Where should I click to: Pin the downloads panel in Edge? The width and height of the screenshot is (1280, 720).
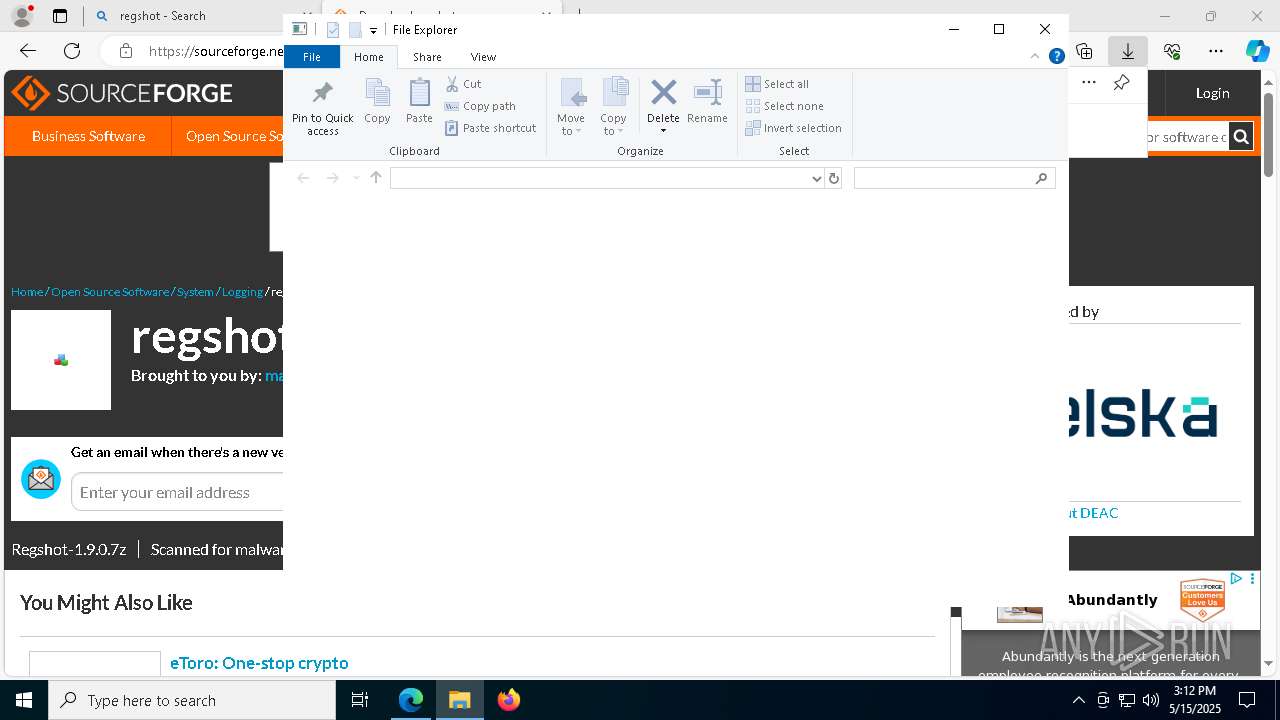[1122, 83]
